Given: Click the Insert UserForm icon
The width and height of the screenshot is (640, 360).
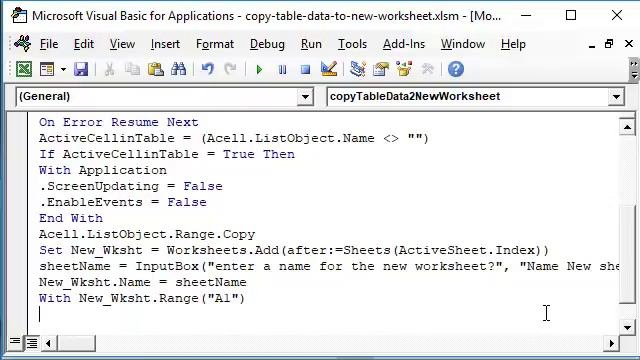Looking at the screenshot, I should [47, 69].
